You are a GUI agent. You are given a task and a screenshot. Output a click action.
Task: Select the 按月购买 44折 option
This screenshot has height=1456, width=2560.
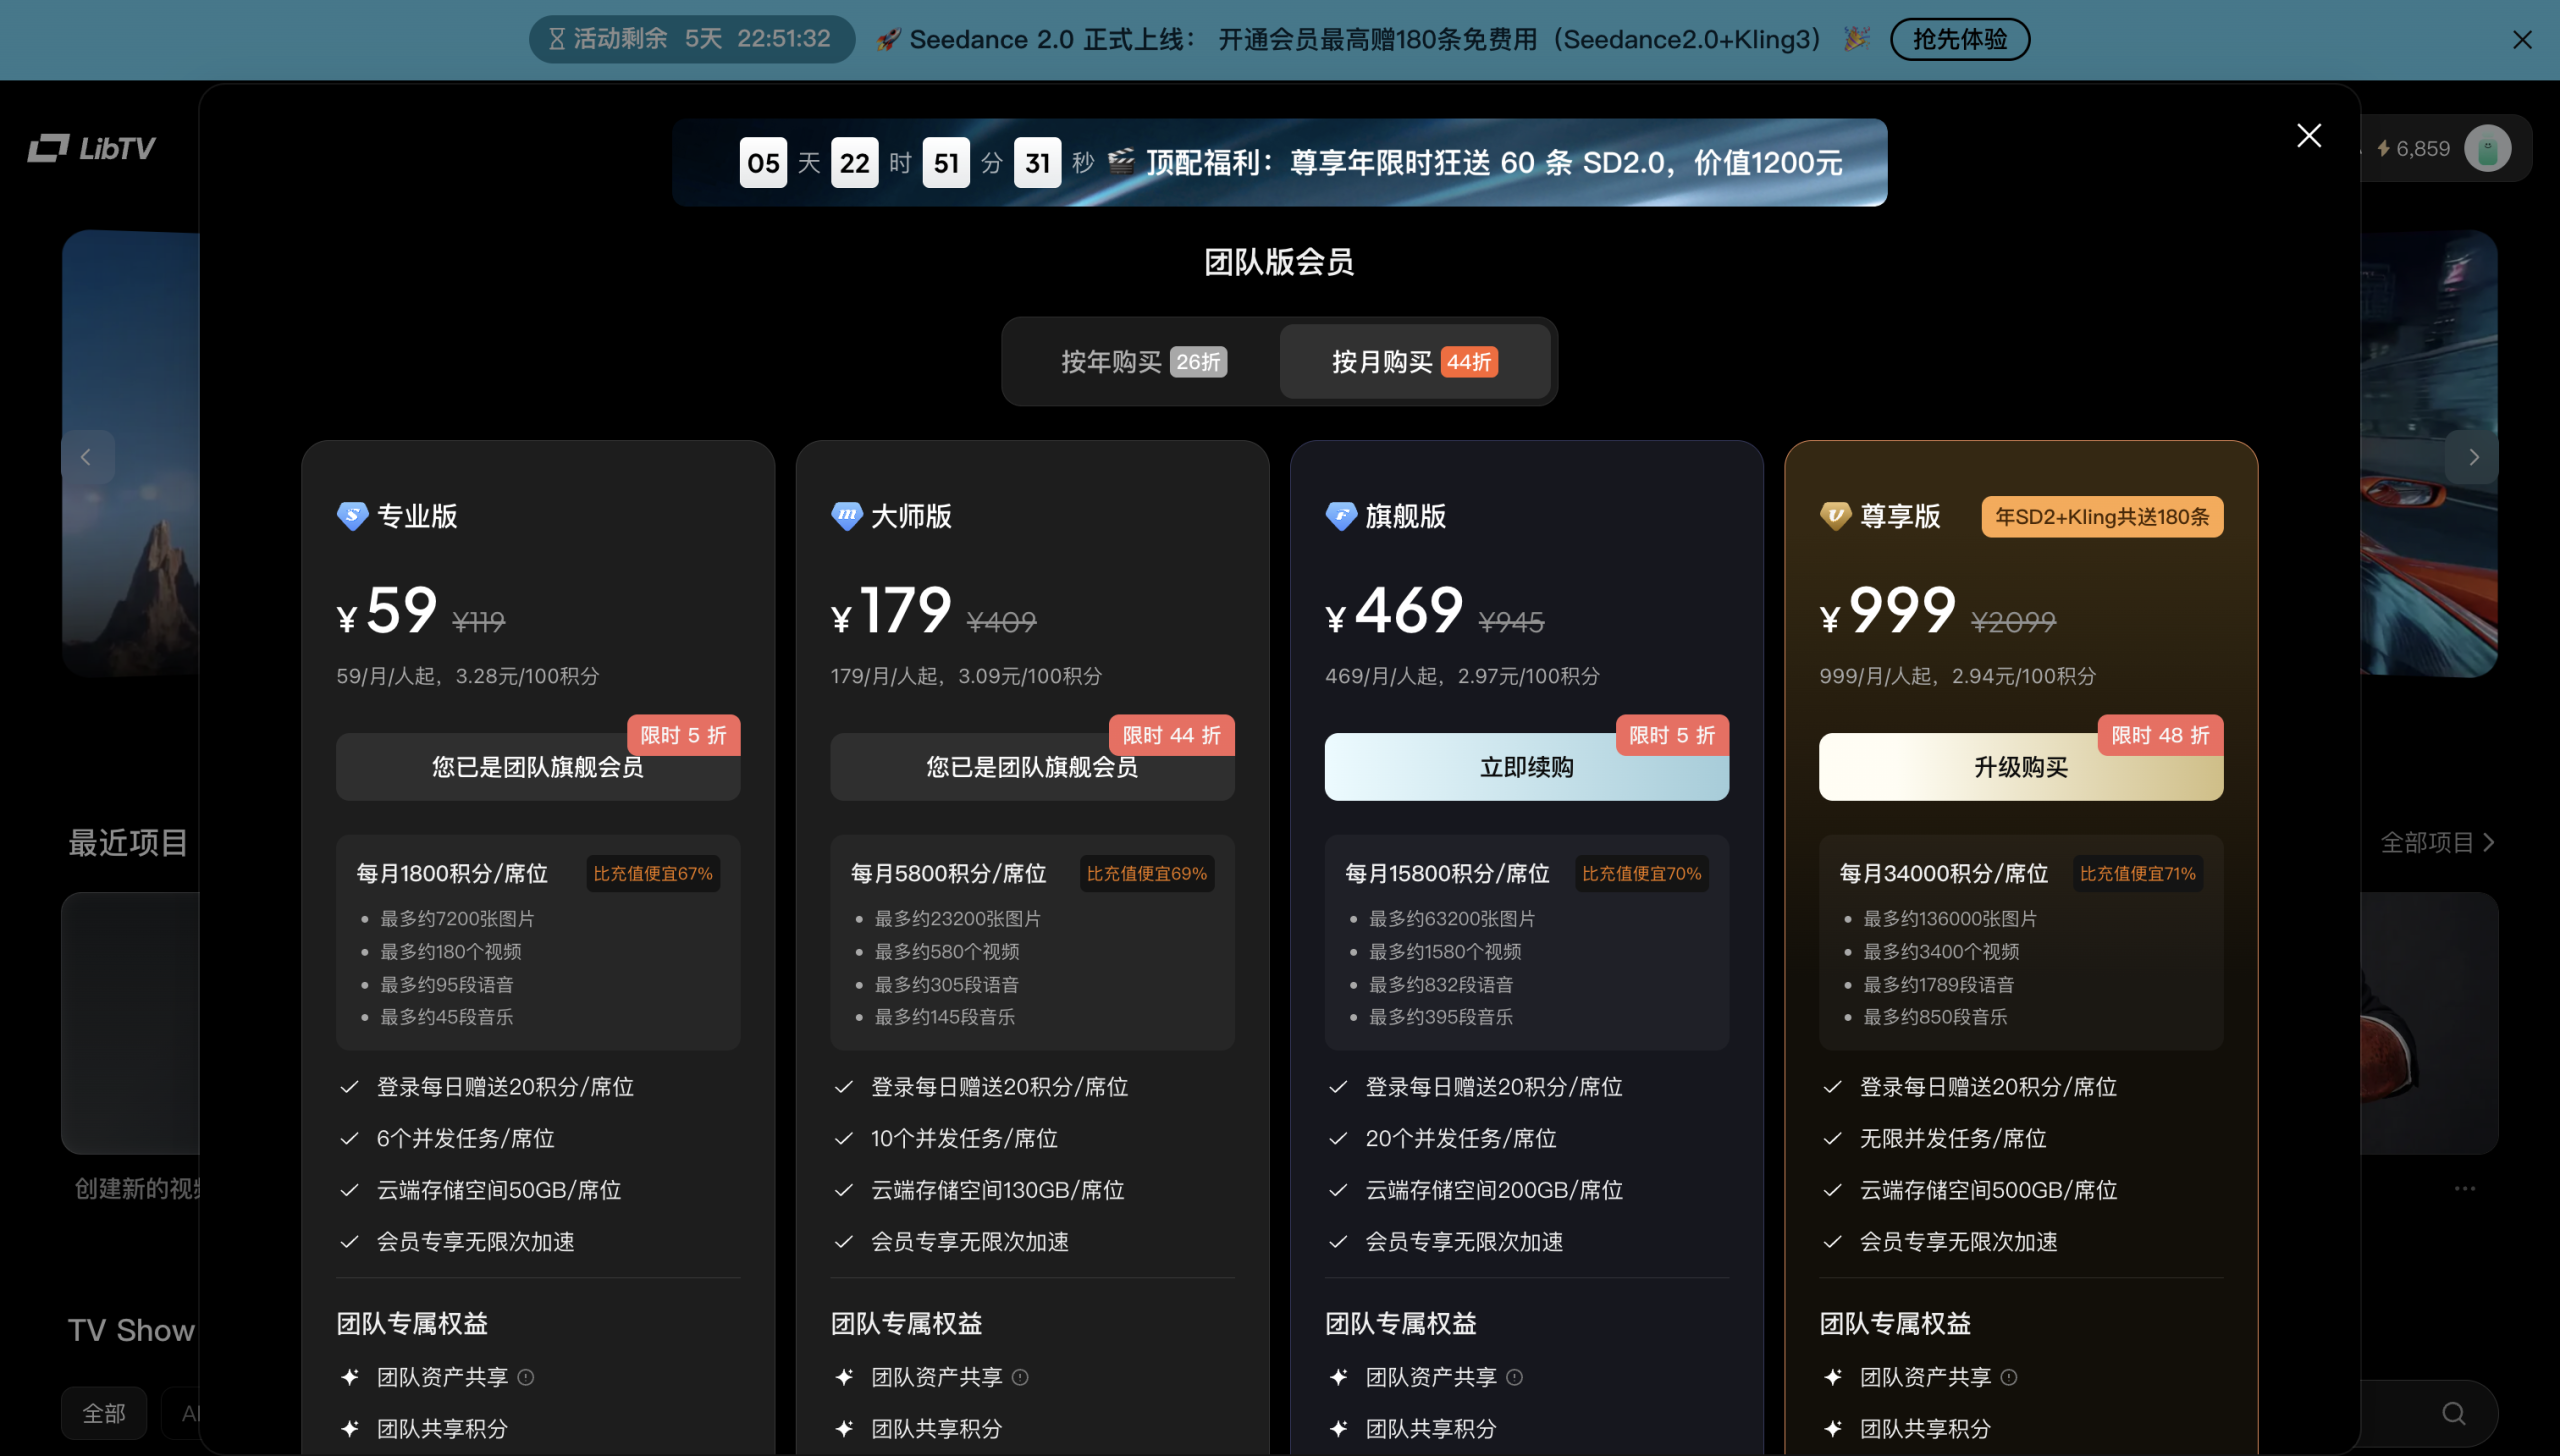pyautogui.click(x=1413, y=362)
